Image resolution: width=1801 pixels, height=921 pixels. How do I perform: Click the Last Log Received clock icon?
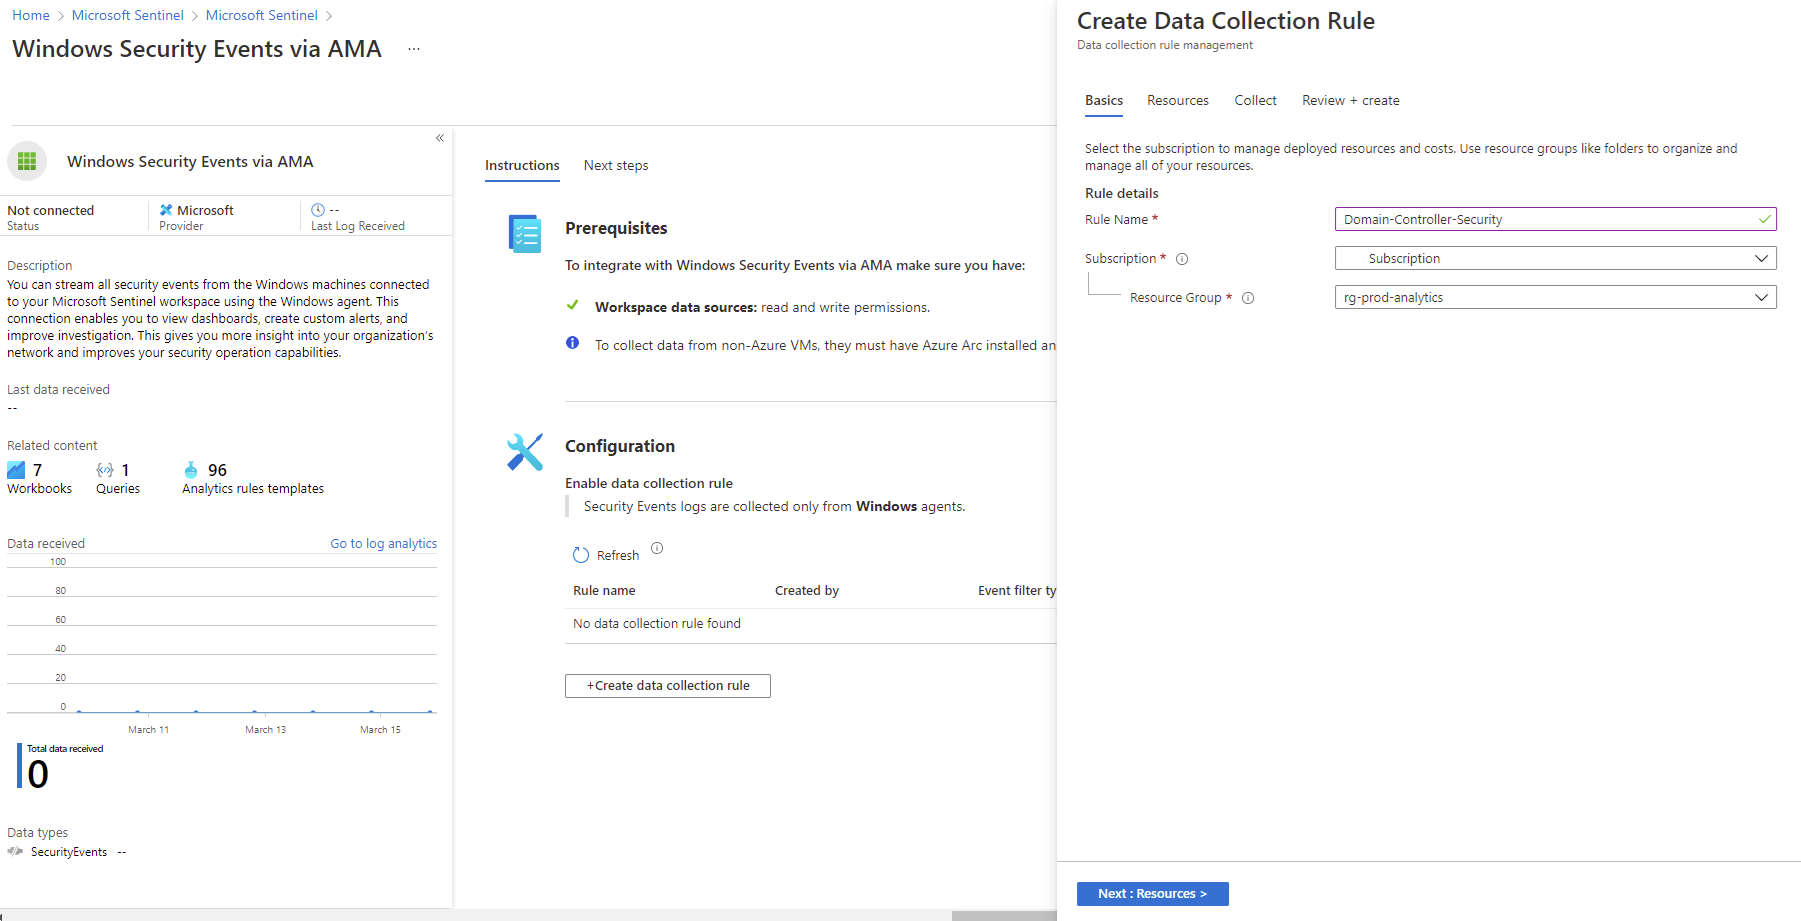pos(318,210)
